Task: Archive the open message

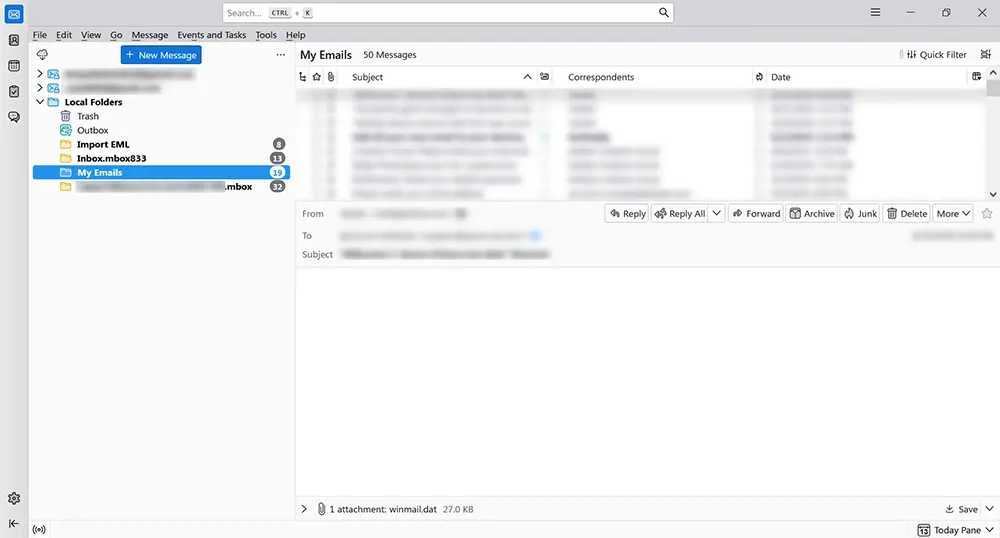Action: (812, 214)
